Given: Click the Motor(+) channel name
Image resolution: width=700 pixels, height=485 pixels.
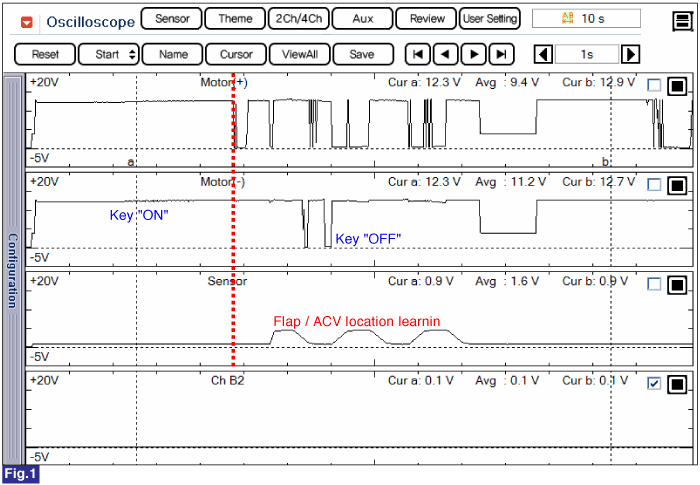Looking at the screenshot, I should [224, 83].
